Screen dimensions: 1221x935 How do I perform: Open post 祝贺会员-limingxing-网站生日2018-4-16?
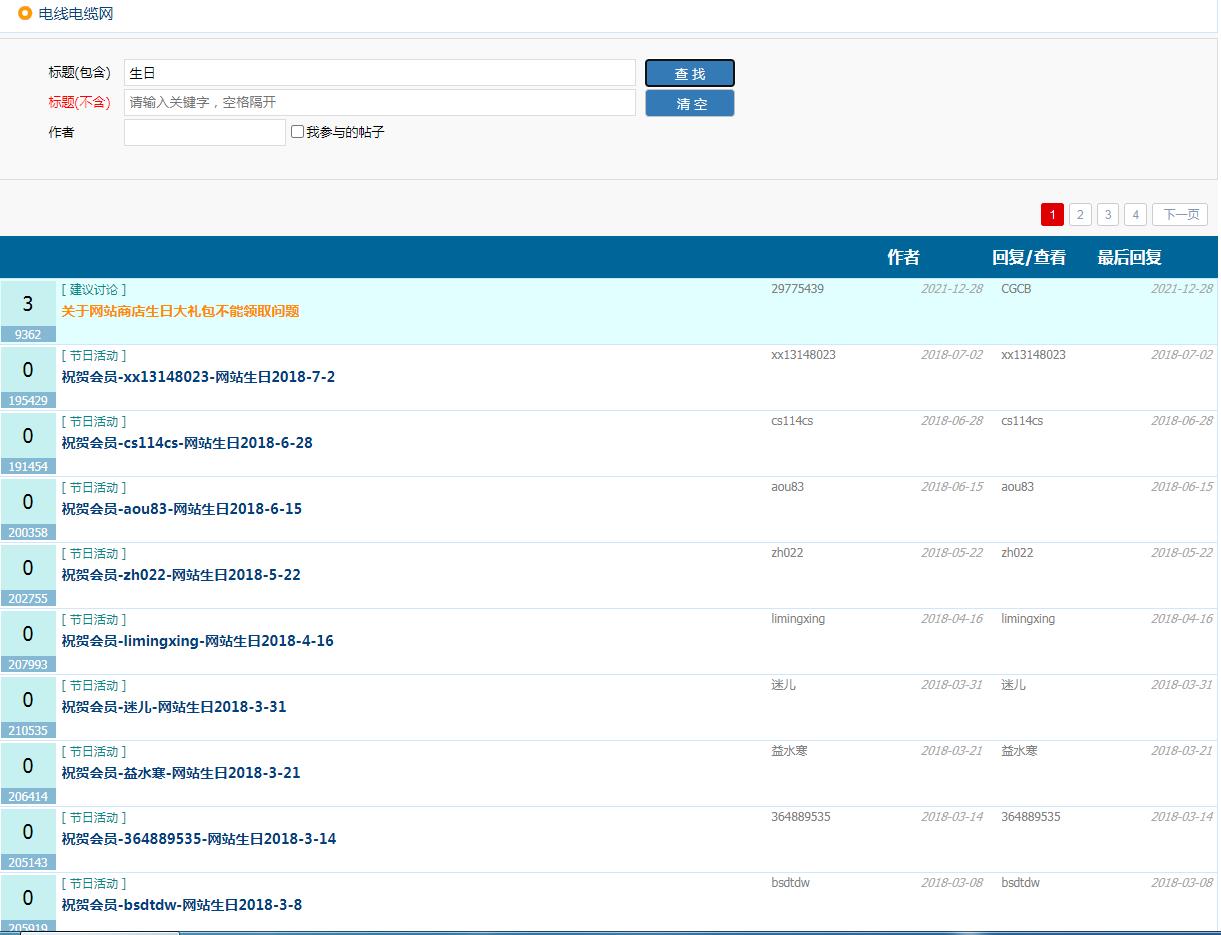197,641
